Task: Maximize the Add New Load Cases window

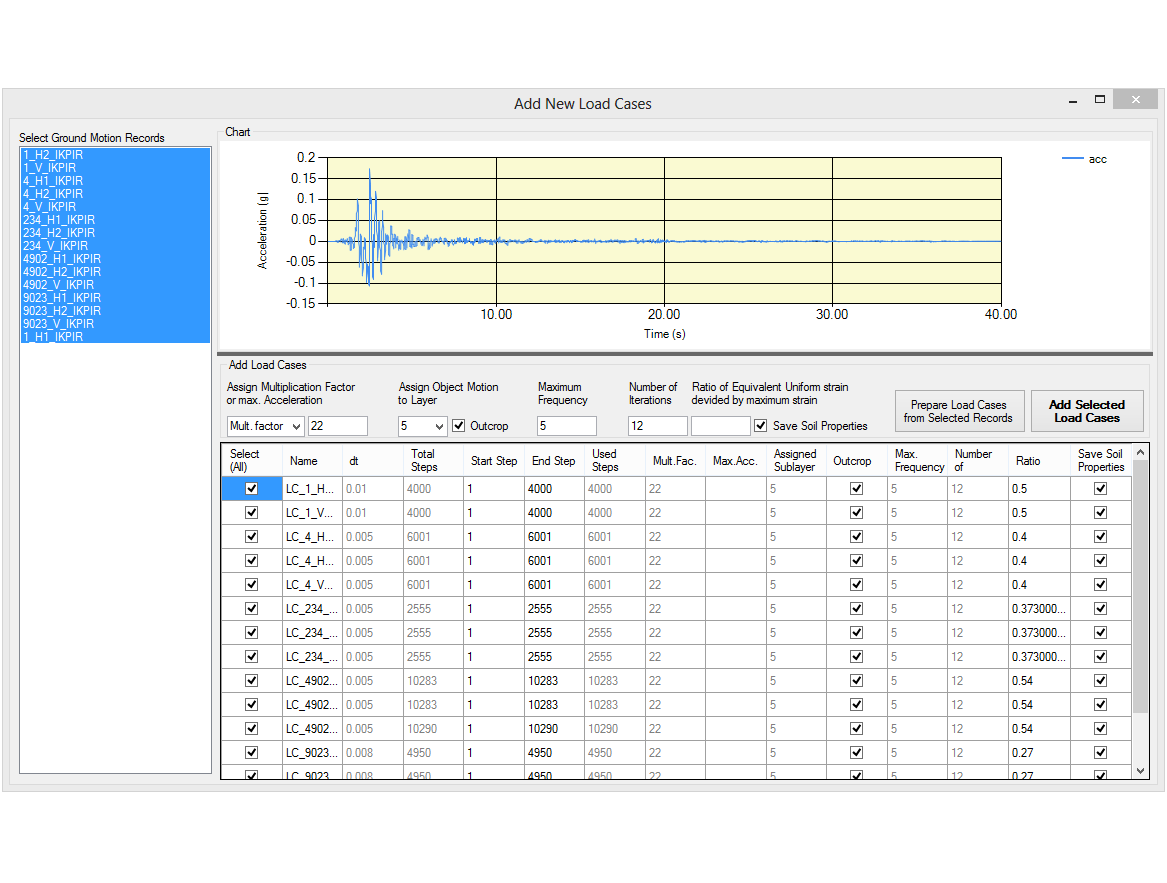Action: (1100, 99)
